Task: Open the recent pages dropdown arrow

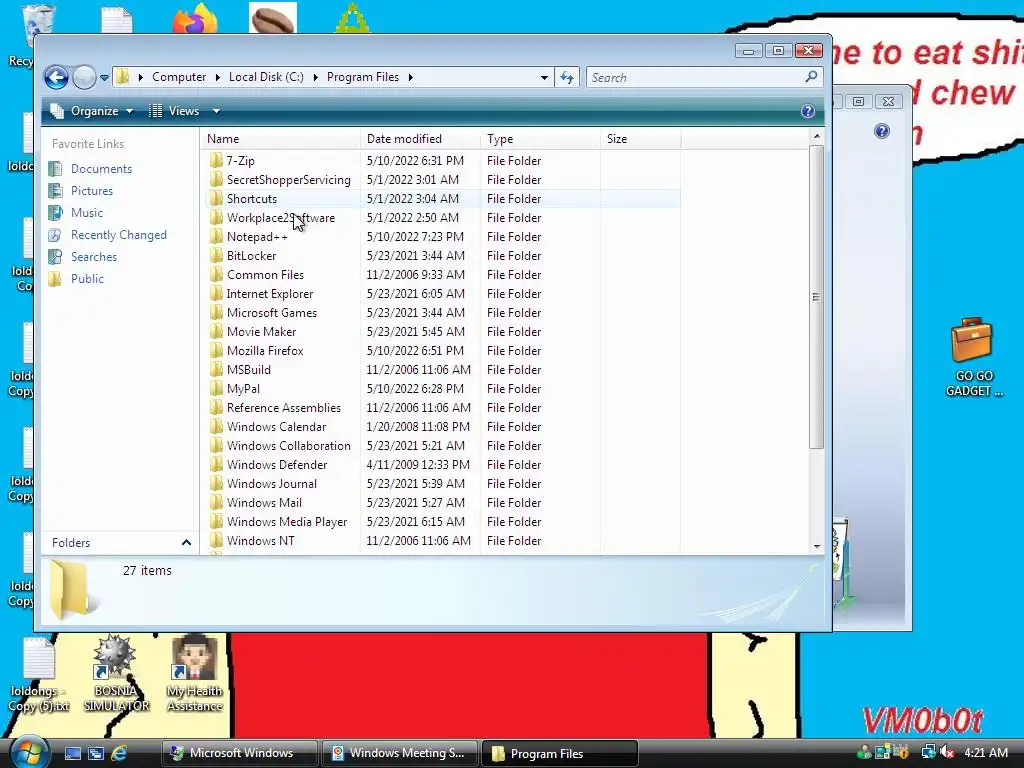Action: pyautogui.click(x=104, y=78)
